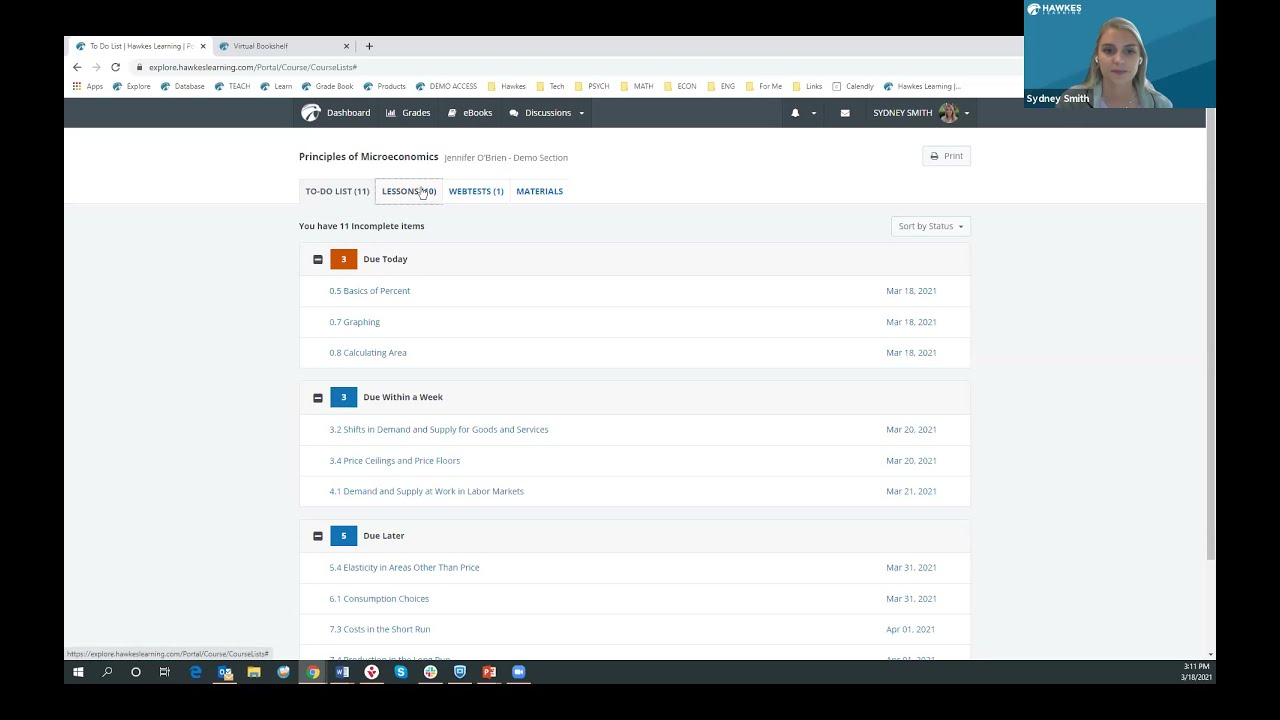Viewport: 1280px width, 720px height.
Task: Open the Grade Book bookmark
Action: [328, 86]
